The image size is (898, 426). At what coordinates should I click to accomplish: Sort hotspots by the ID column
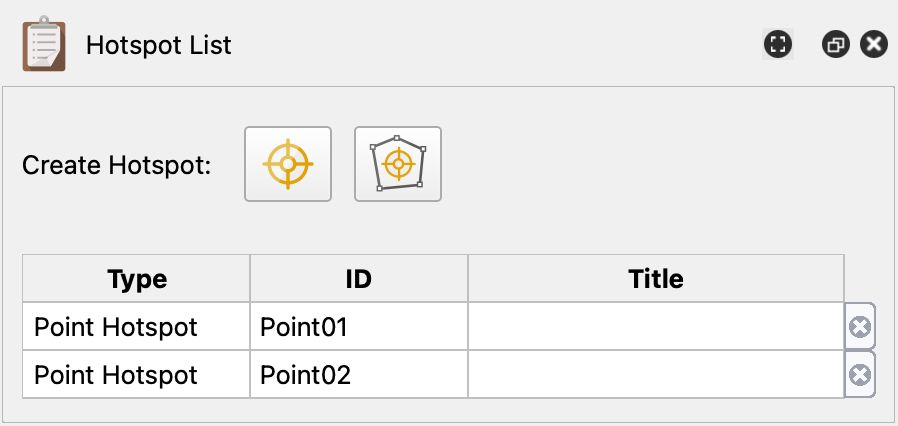click(358, 278)
